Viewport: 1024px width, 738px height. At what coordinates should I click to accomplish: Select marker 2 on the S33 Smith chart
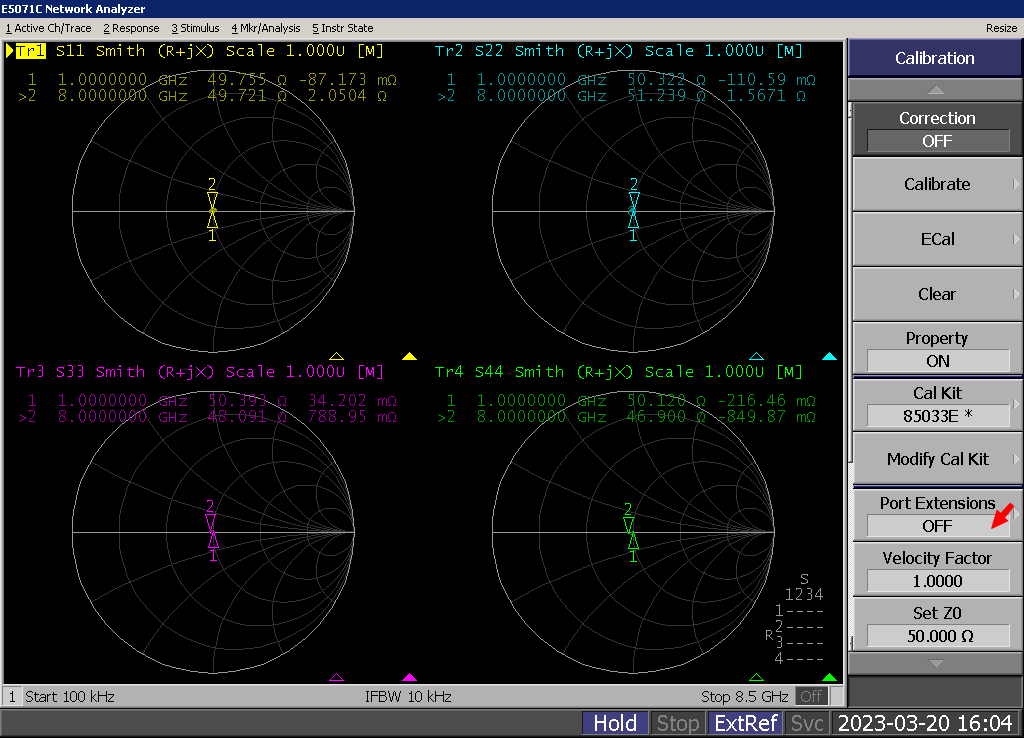pyautogui.click(x=210, y=520)
